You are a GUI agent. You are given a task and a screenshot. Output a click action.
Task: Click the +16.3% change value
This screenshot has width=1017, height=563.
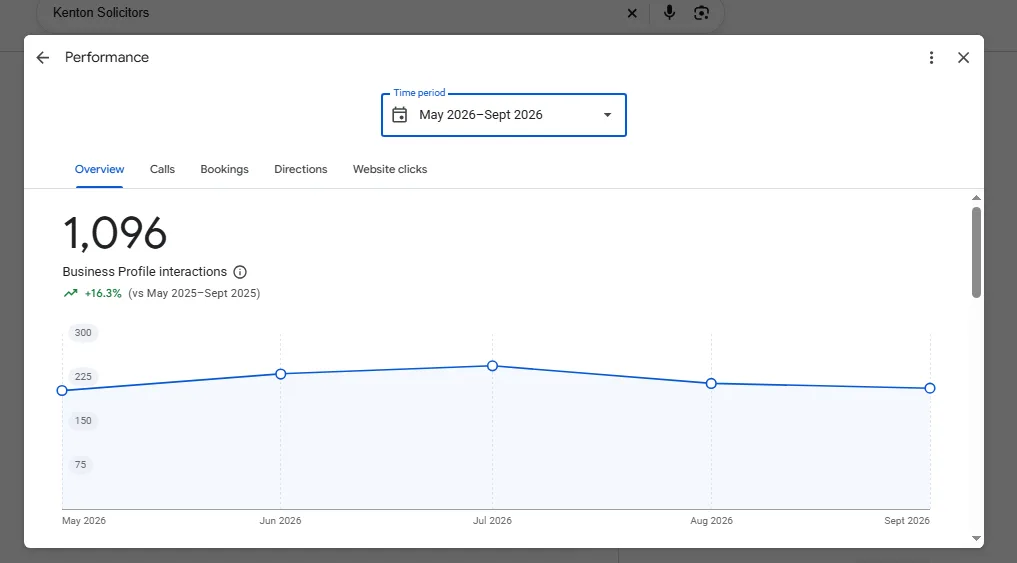click(103, 293)
